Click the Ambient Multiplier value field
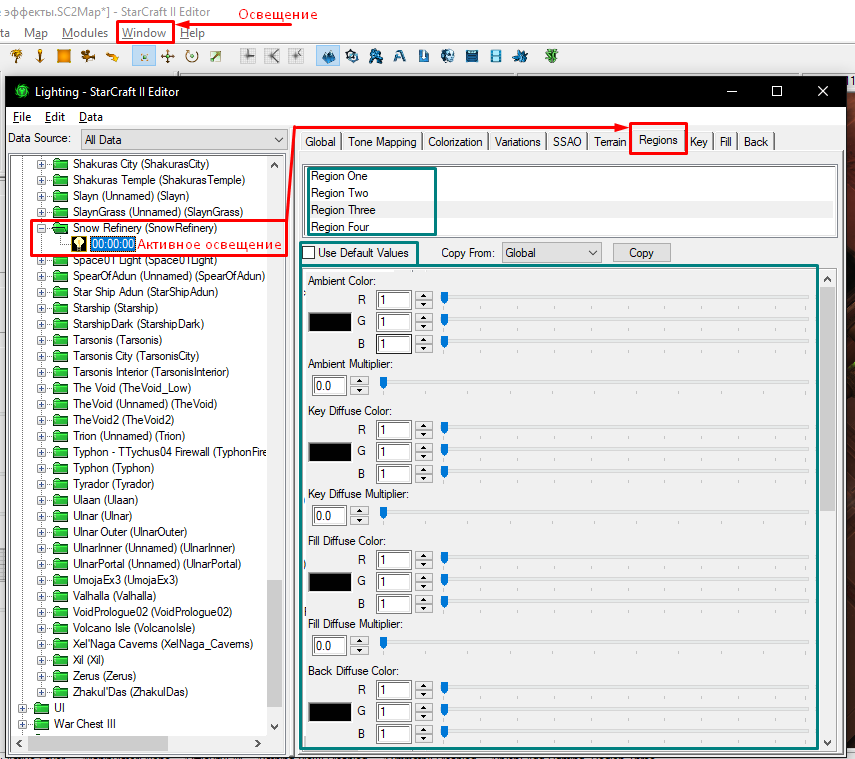The height and width of the screenshot is (759, 855). coord(330,386)
